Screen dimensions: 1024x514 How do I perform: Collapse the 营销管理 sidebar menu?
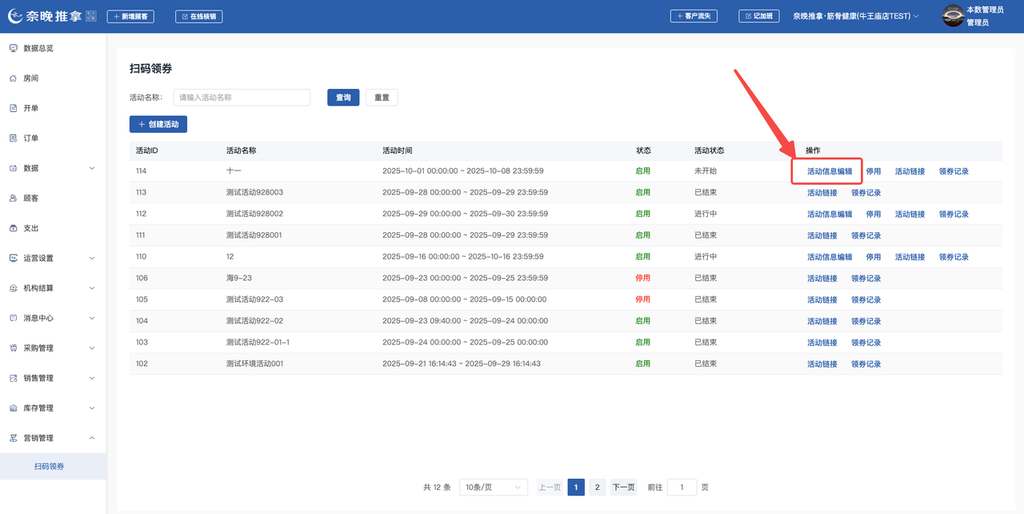click(x=52, y=438)
